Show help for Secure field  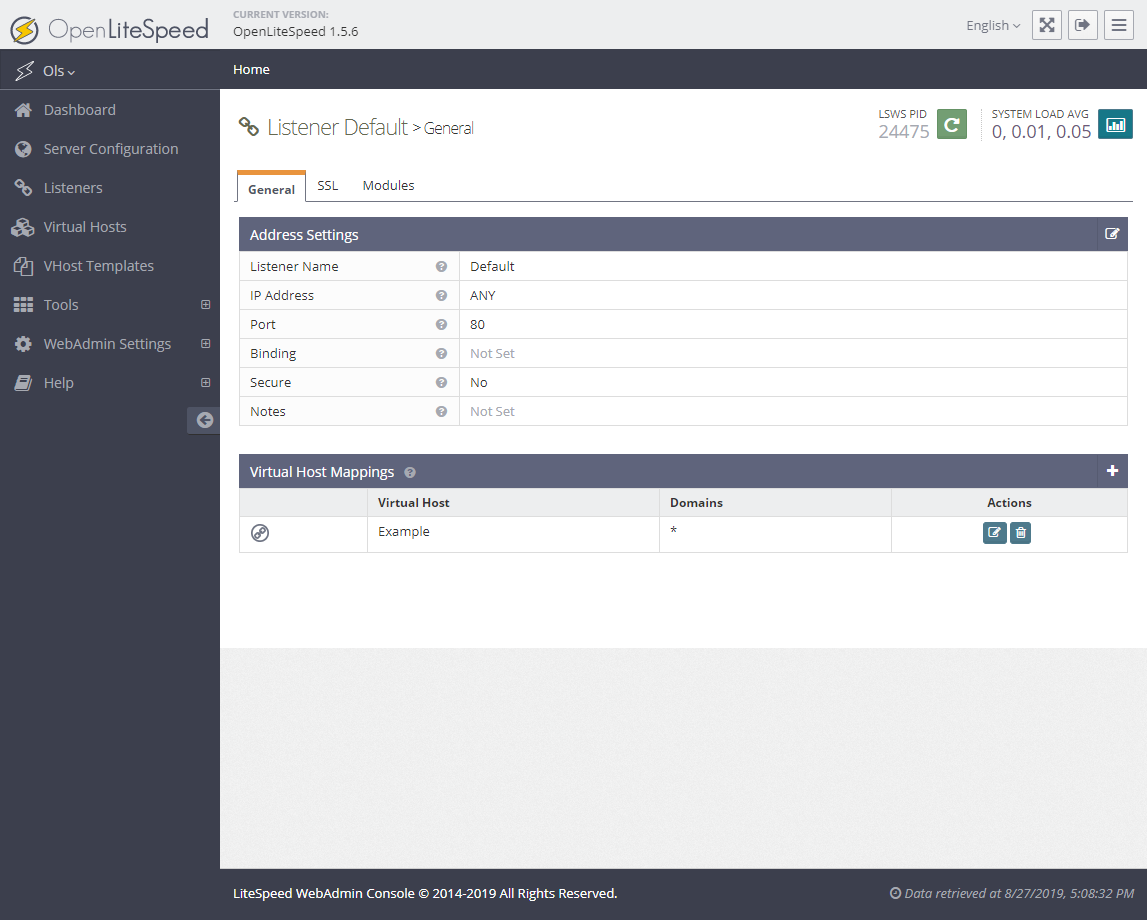[441, 382]
